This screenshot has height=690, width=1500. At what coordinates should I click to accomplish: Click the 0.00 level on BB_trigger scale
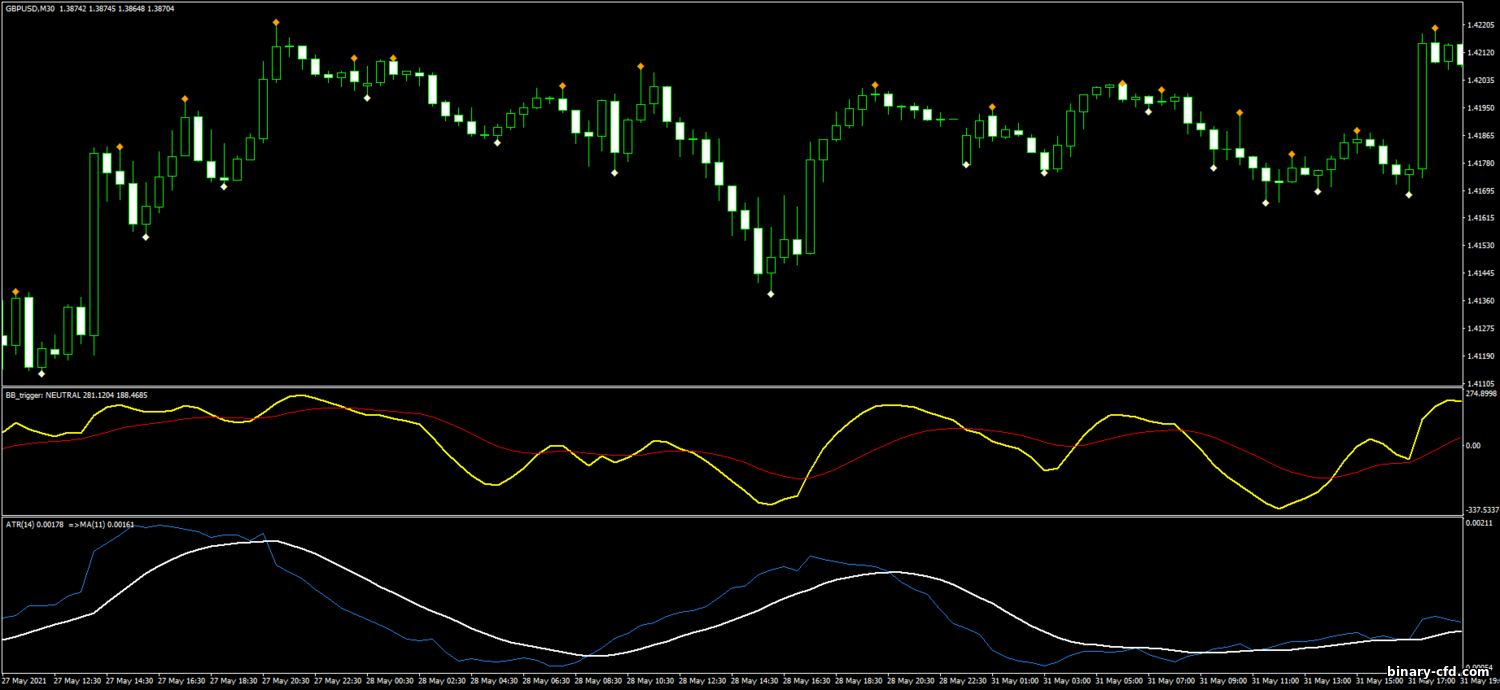click(1475, 446)
